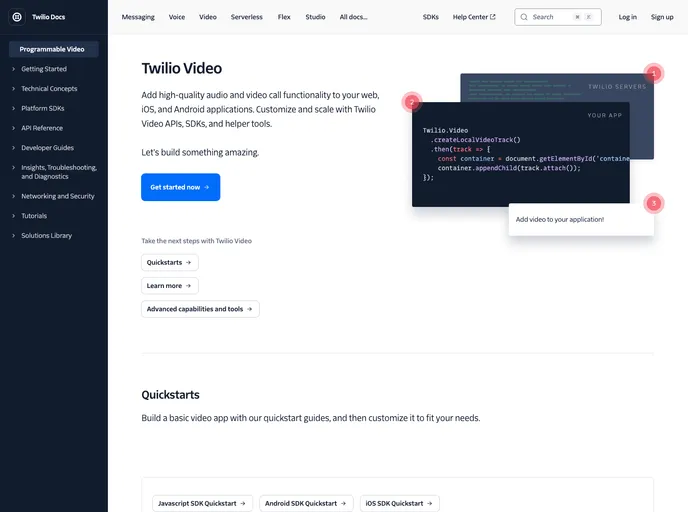Expand the Technical Concepts chevron
Screen dimensions: 688x512
[x=13, y=89]
